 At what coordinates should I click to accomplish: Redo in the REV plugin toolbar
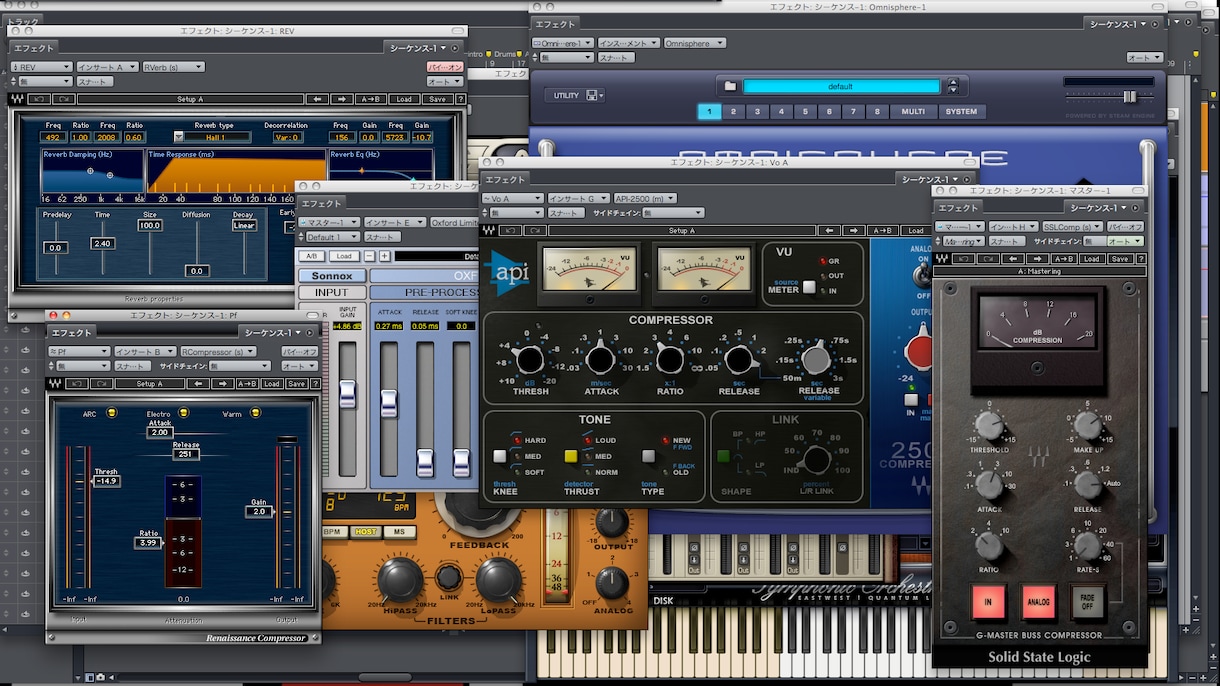coord(63,99)
